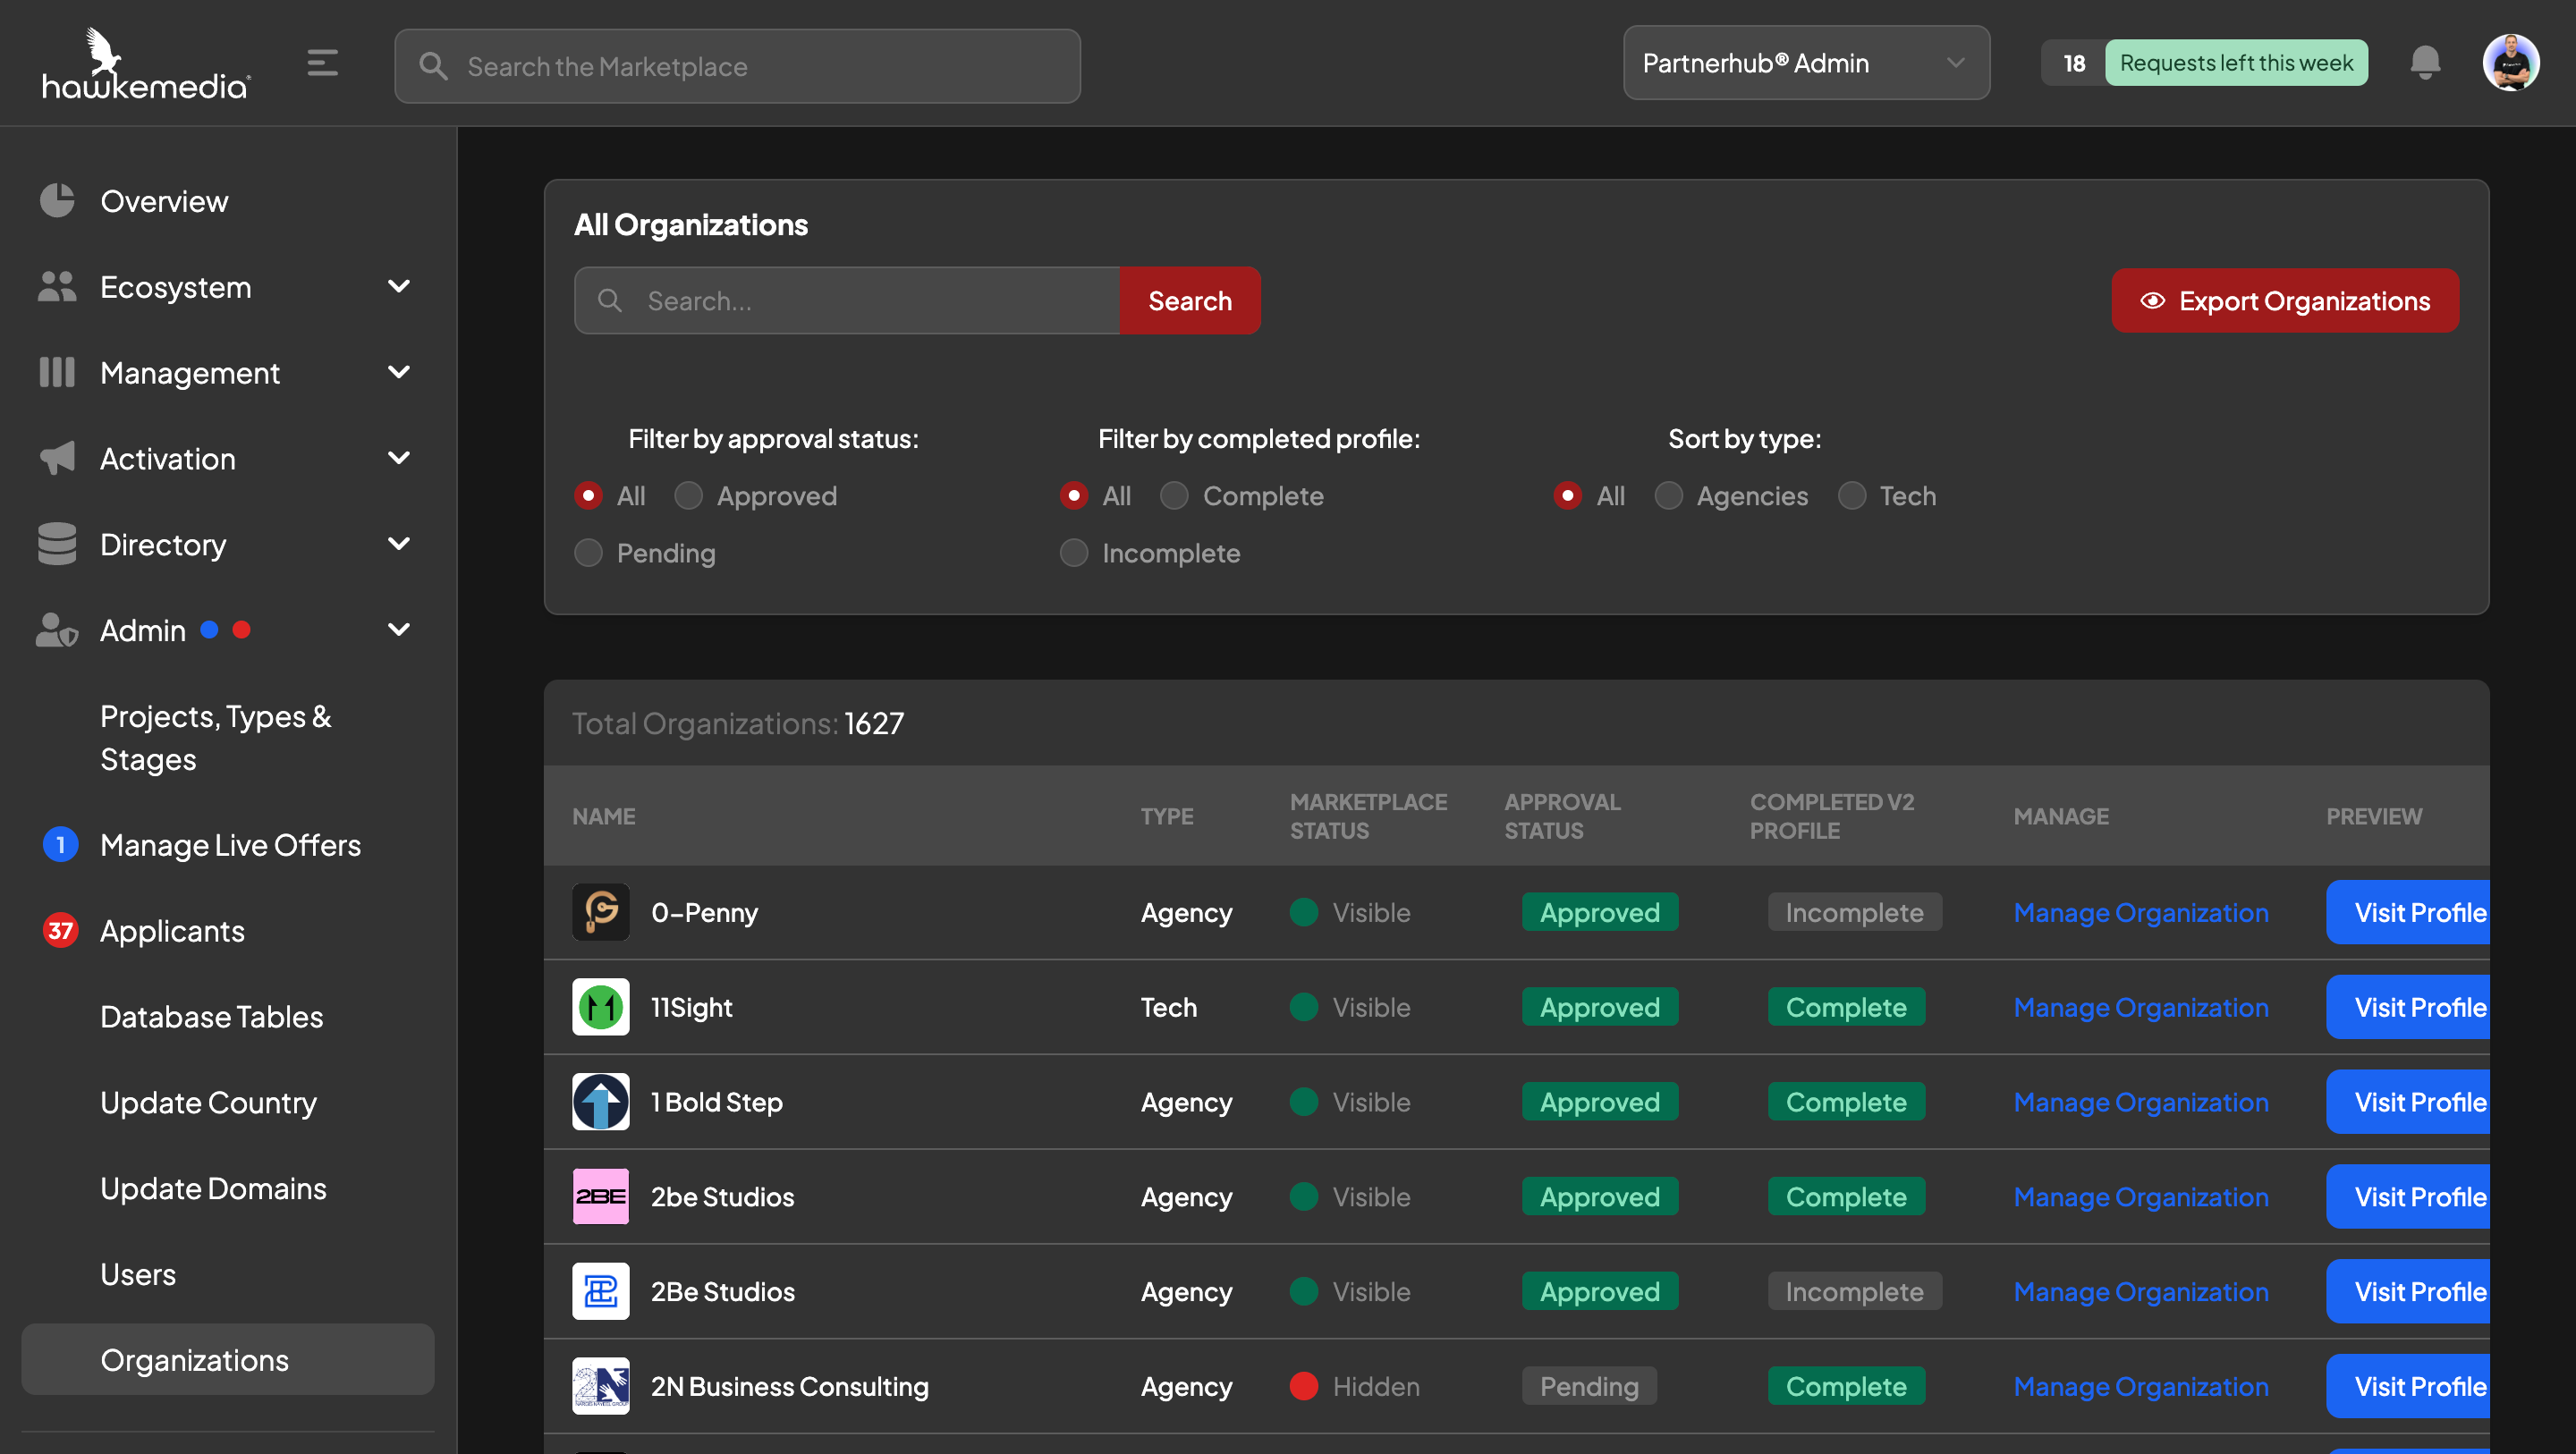
Task: Click the Requests left this week badge
Action: point(2236,63)
